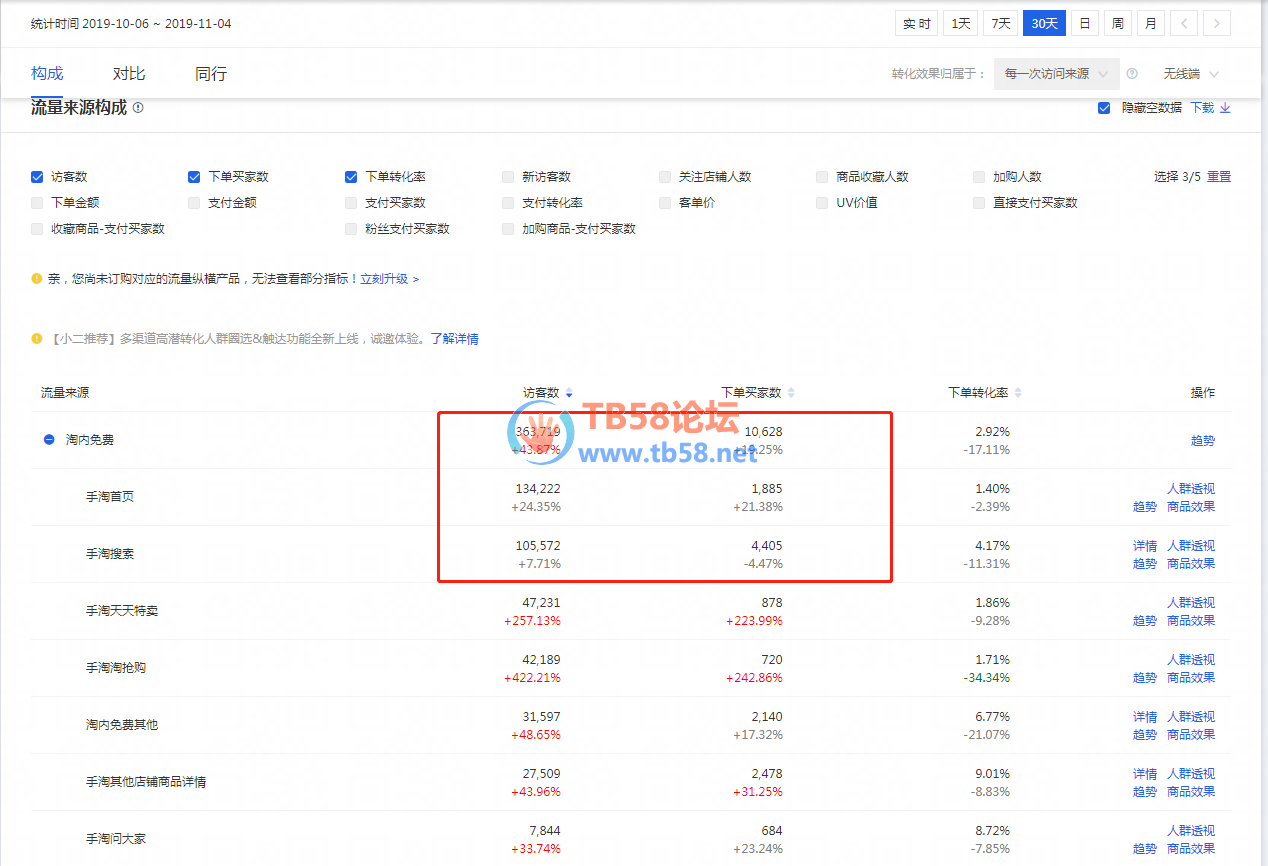Go to previous period with left arrow

pos(1183,23)
